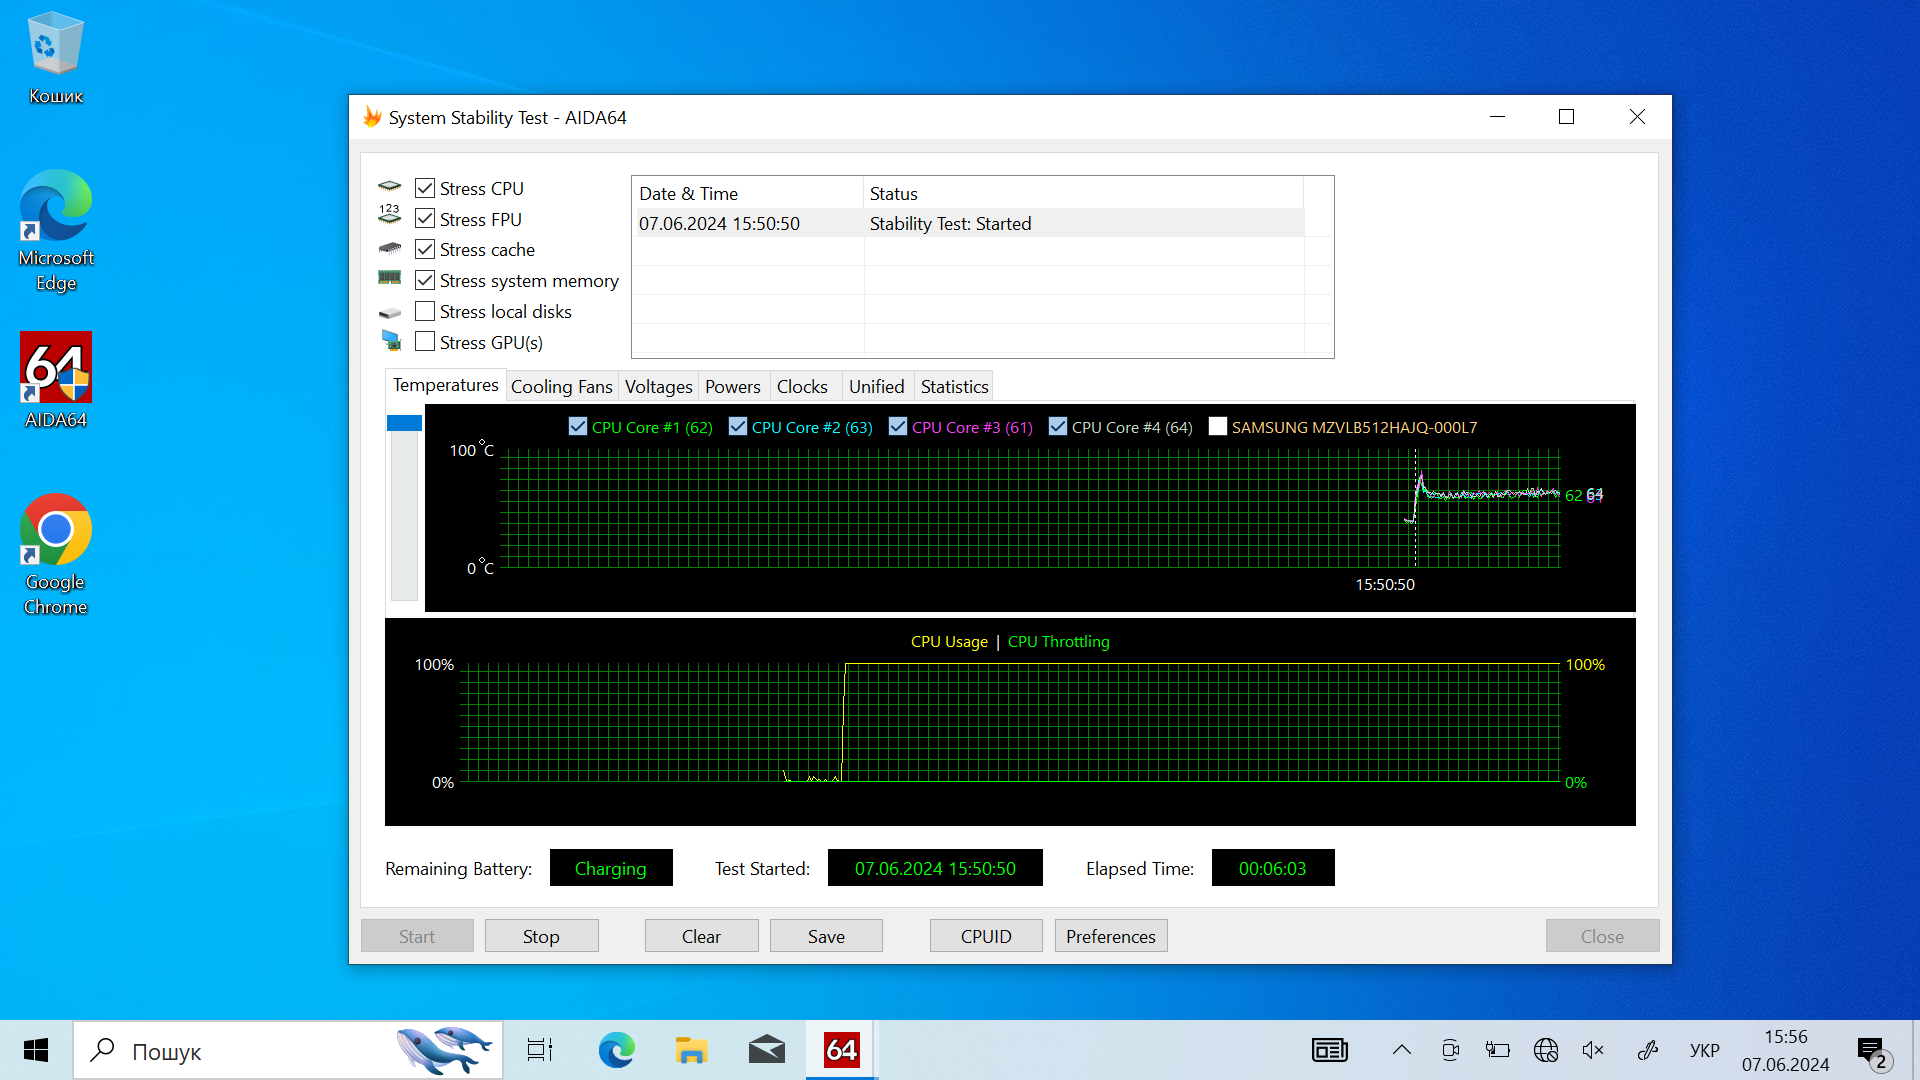Click the Save button
Viewport: 1920px width, 1080px height.
826,936
